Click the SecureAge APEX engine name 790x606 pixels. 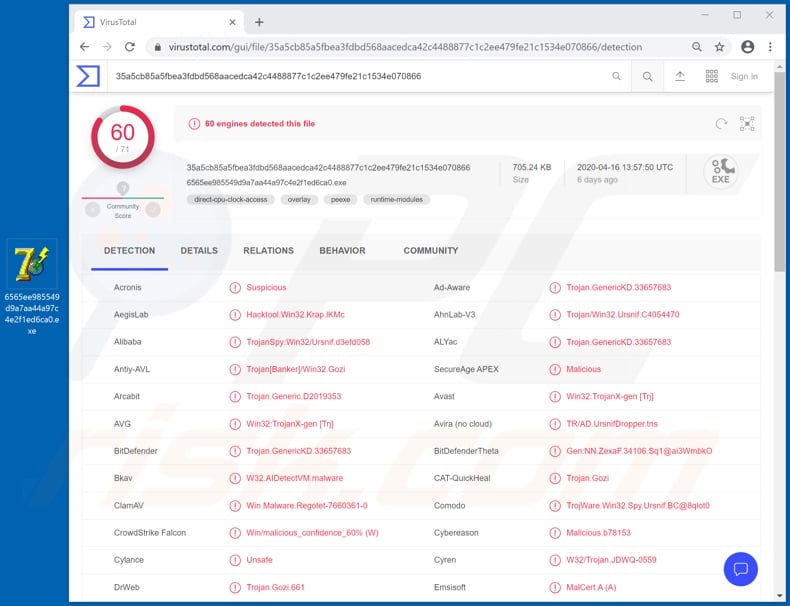pyautogui.click(x=466, y=369)
